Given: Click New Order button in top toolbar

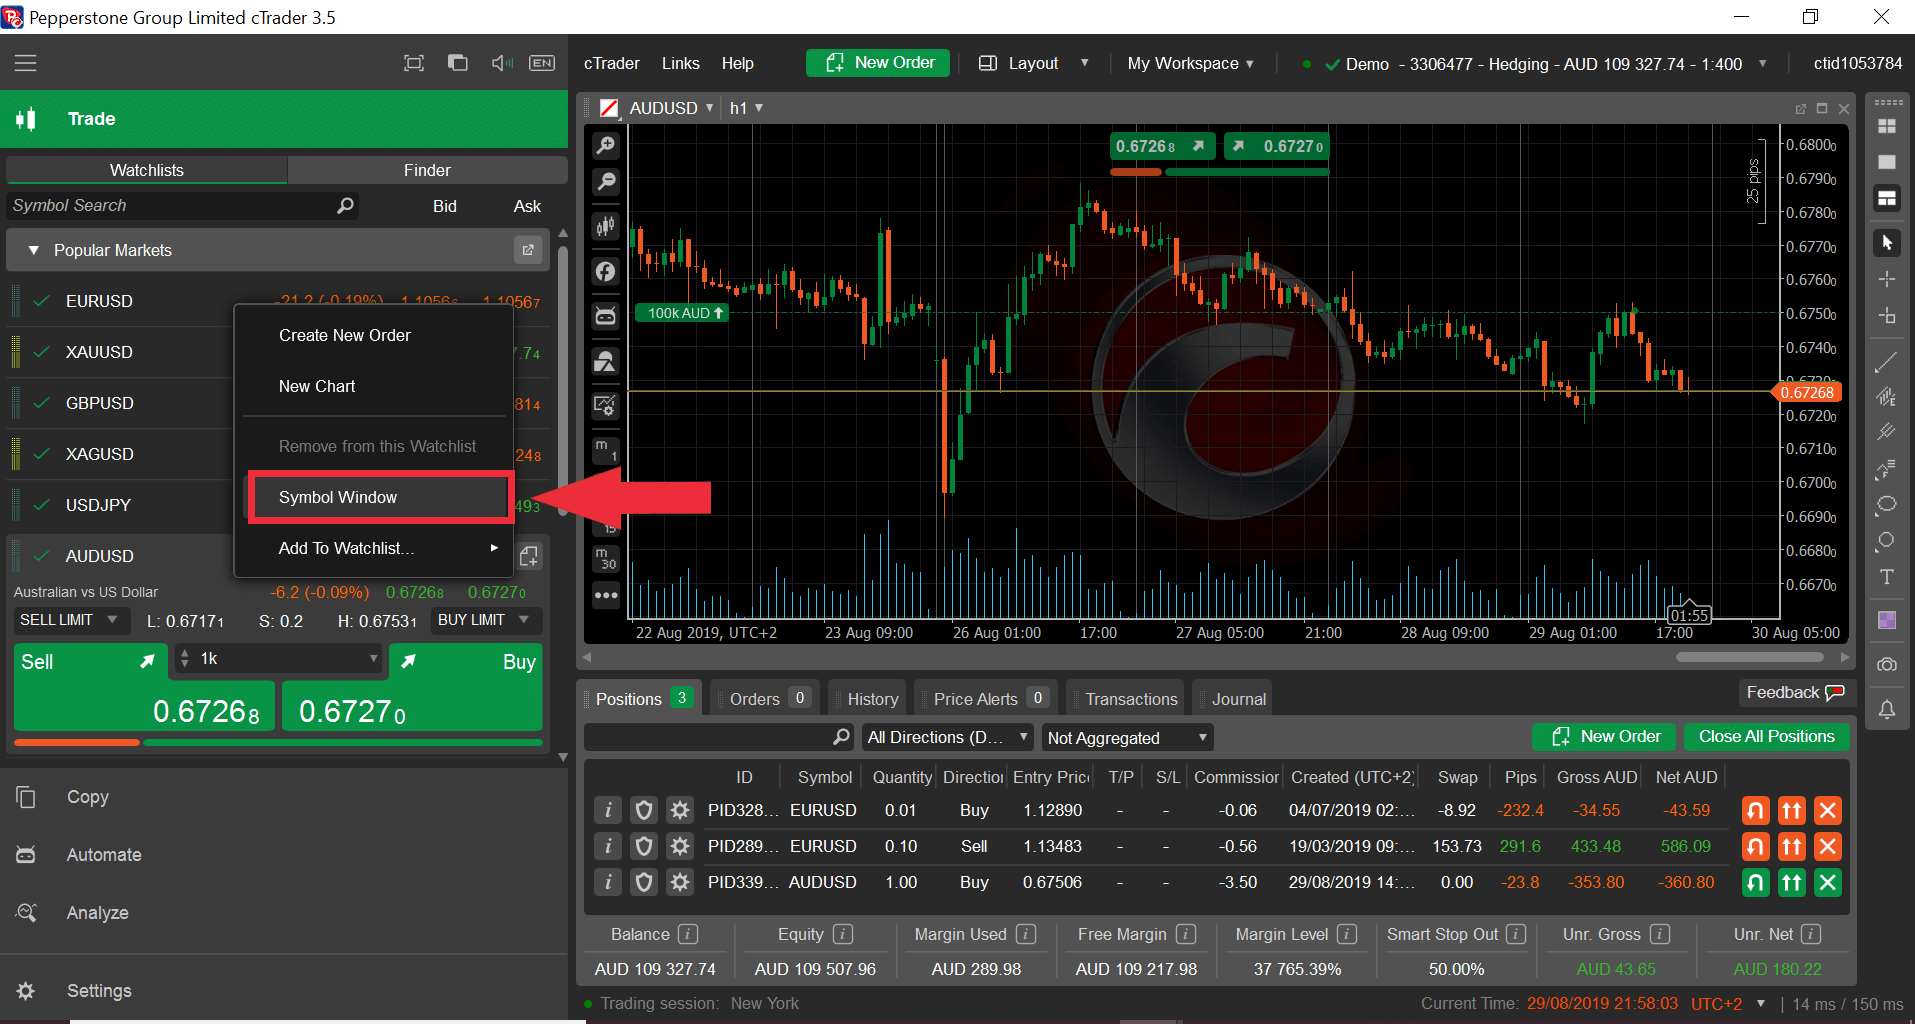Looking at the screenshot, I should (879, 63).
